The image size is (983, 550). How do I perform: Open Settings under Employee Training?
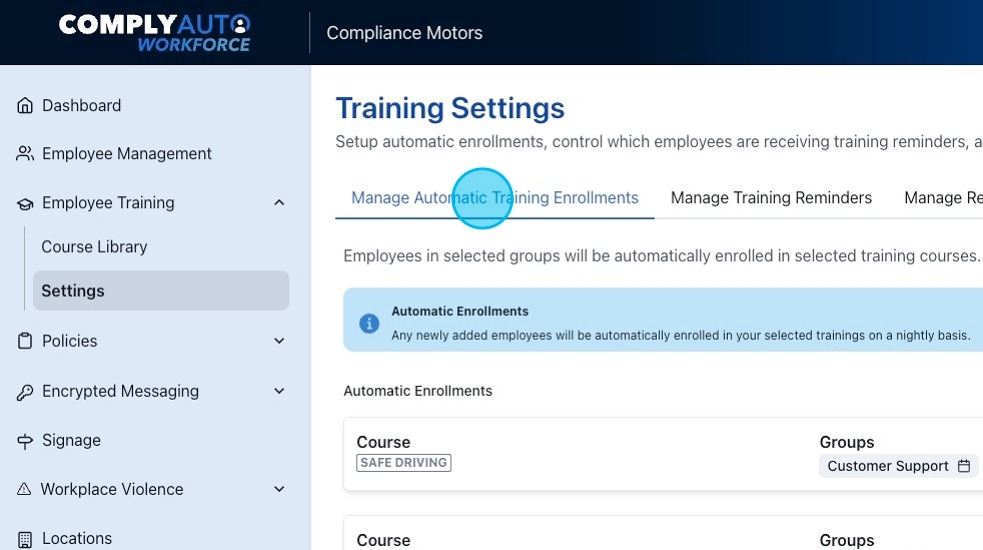click(x=73, y=291)
